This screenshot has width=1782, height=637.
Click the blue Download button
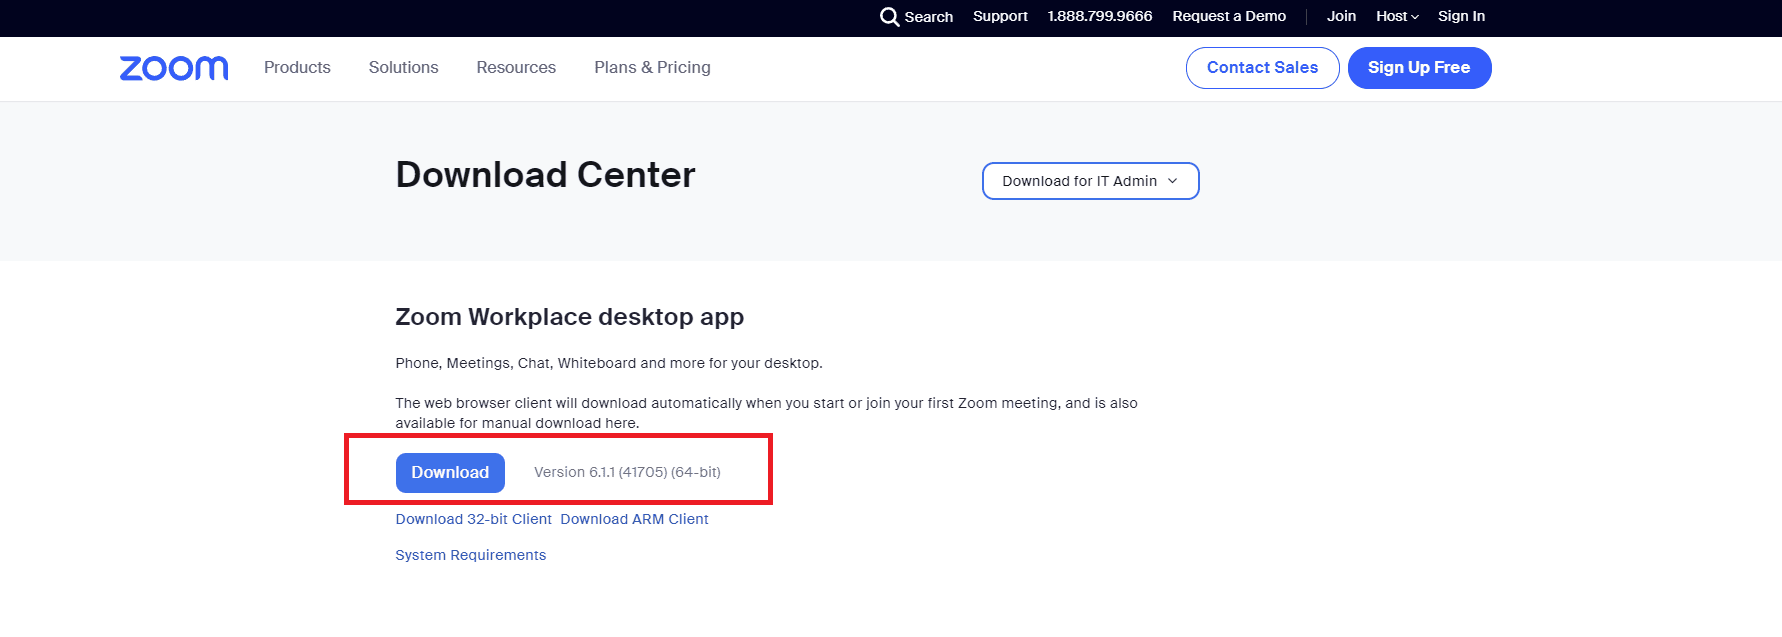click(450, 473)
